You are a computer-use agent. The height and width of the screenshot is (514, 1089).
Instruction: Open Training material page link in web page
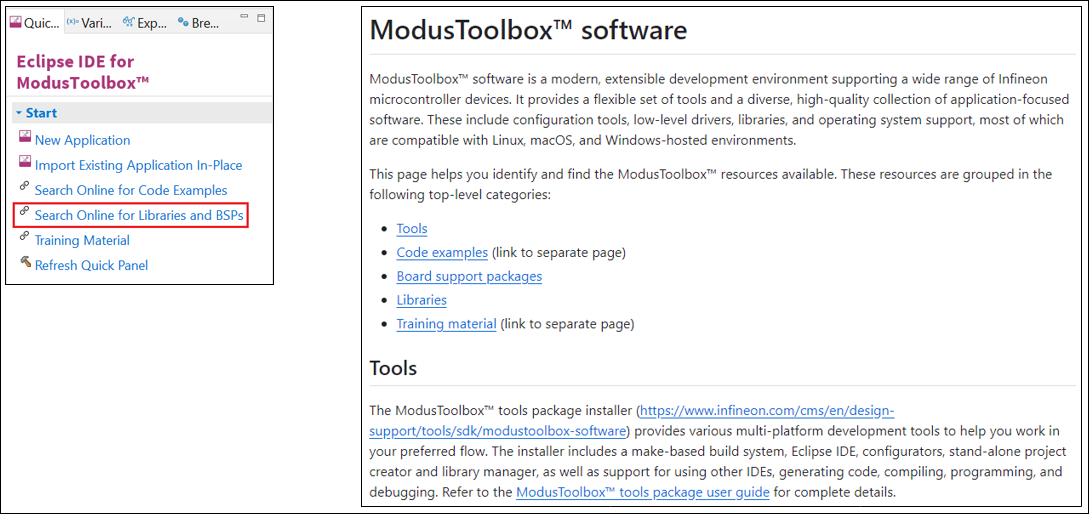pos(447,324)
